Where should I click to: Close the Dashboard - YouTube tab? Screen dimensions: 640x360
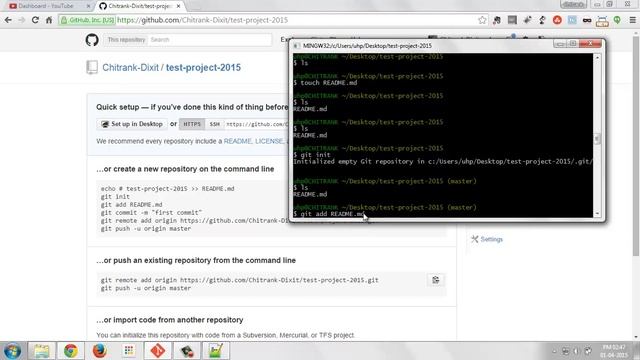pyautogui.click(x=89, y=6)
